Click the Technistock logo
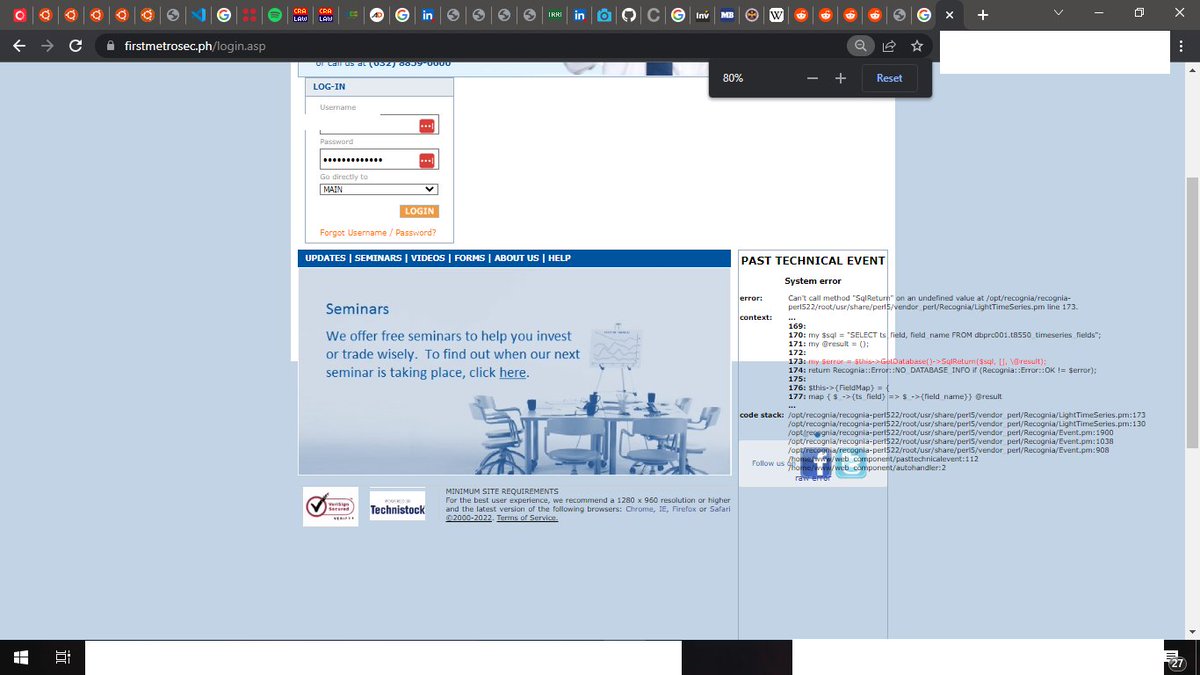The image size is (1200, 675). click(397, 505)
